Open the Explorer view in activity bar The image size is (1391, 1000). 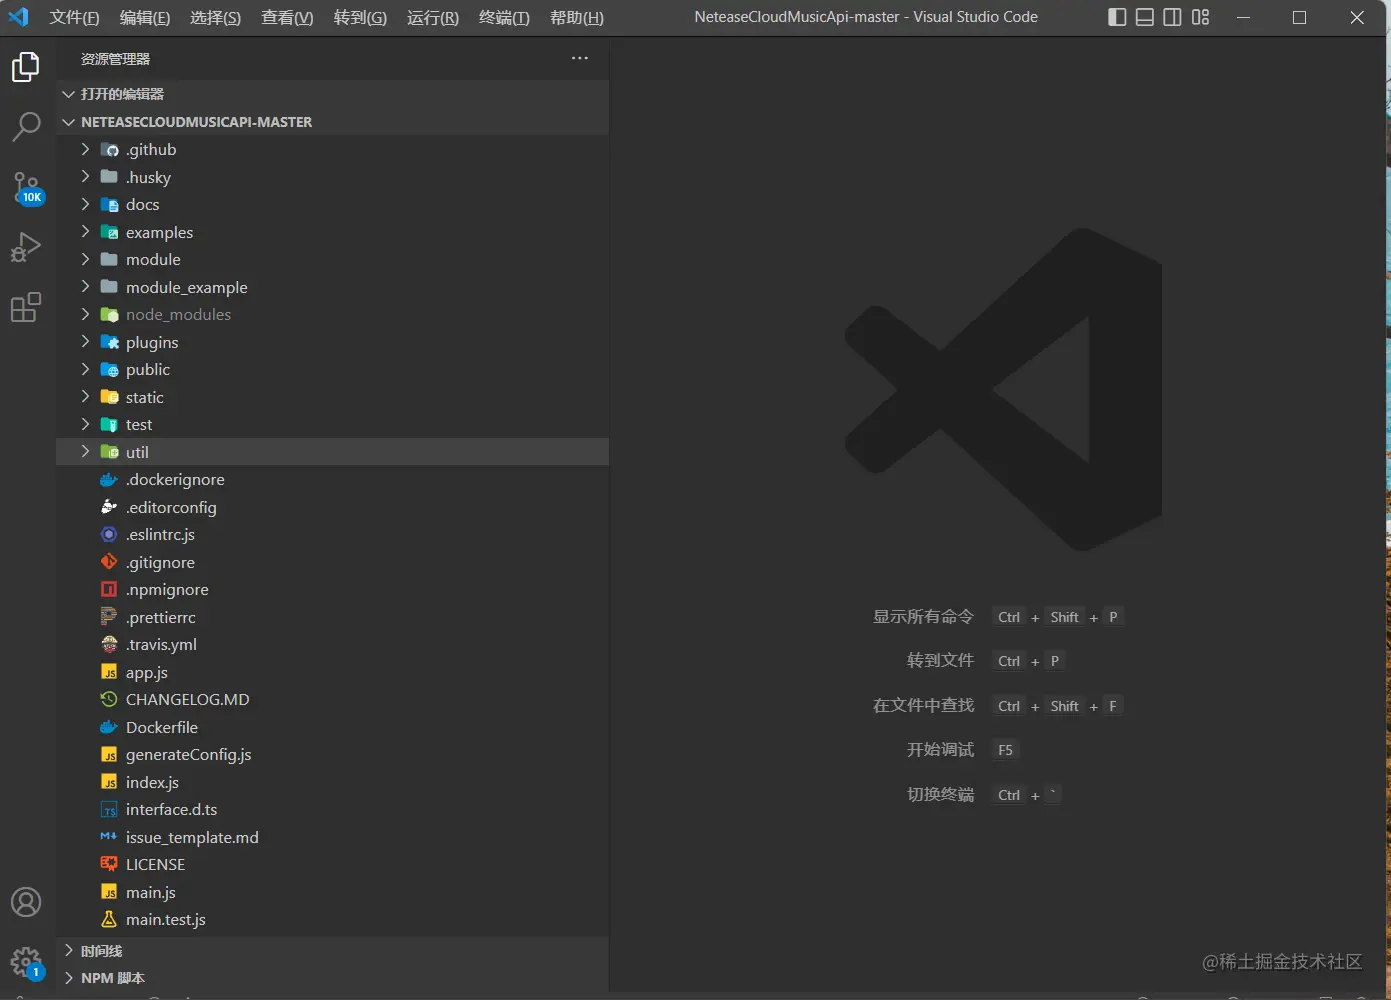26,67
